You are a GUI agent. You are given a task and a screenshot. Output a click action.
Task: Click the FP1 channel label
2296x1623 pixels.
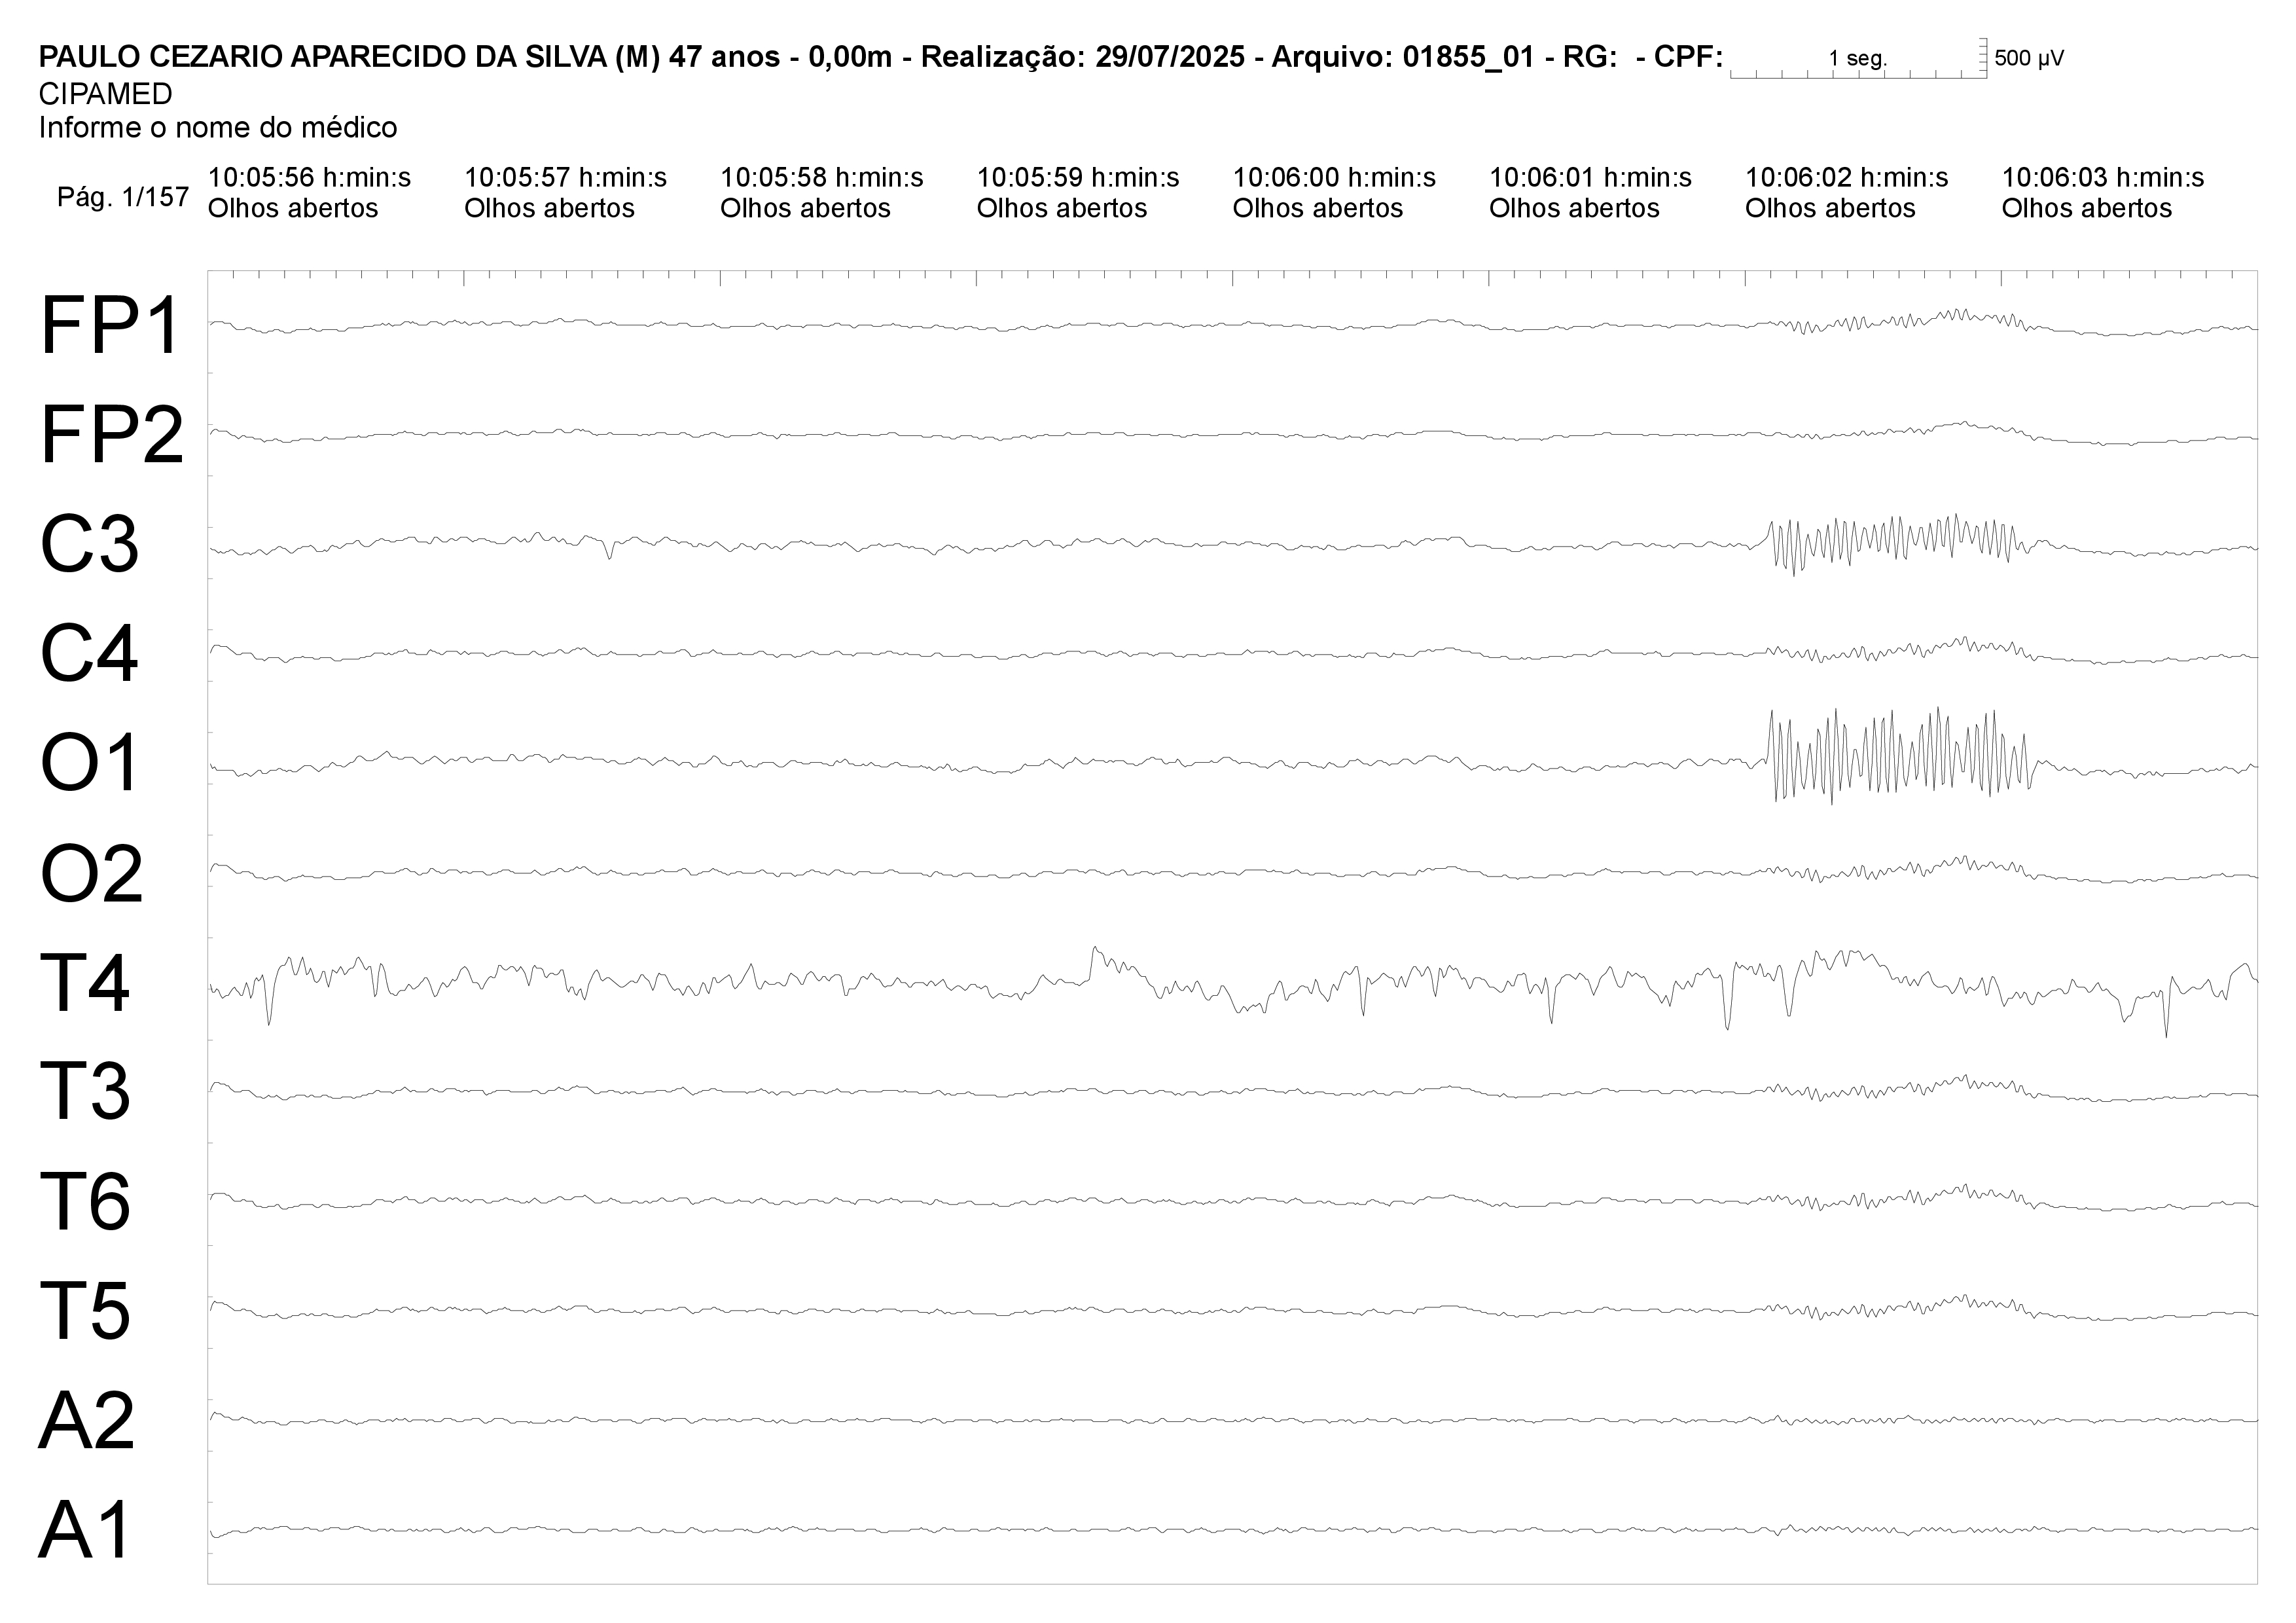coord(110,326)
